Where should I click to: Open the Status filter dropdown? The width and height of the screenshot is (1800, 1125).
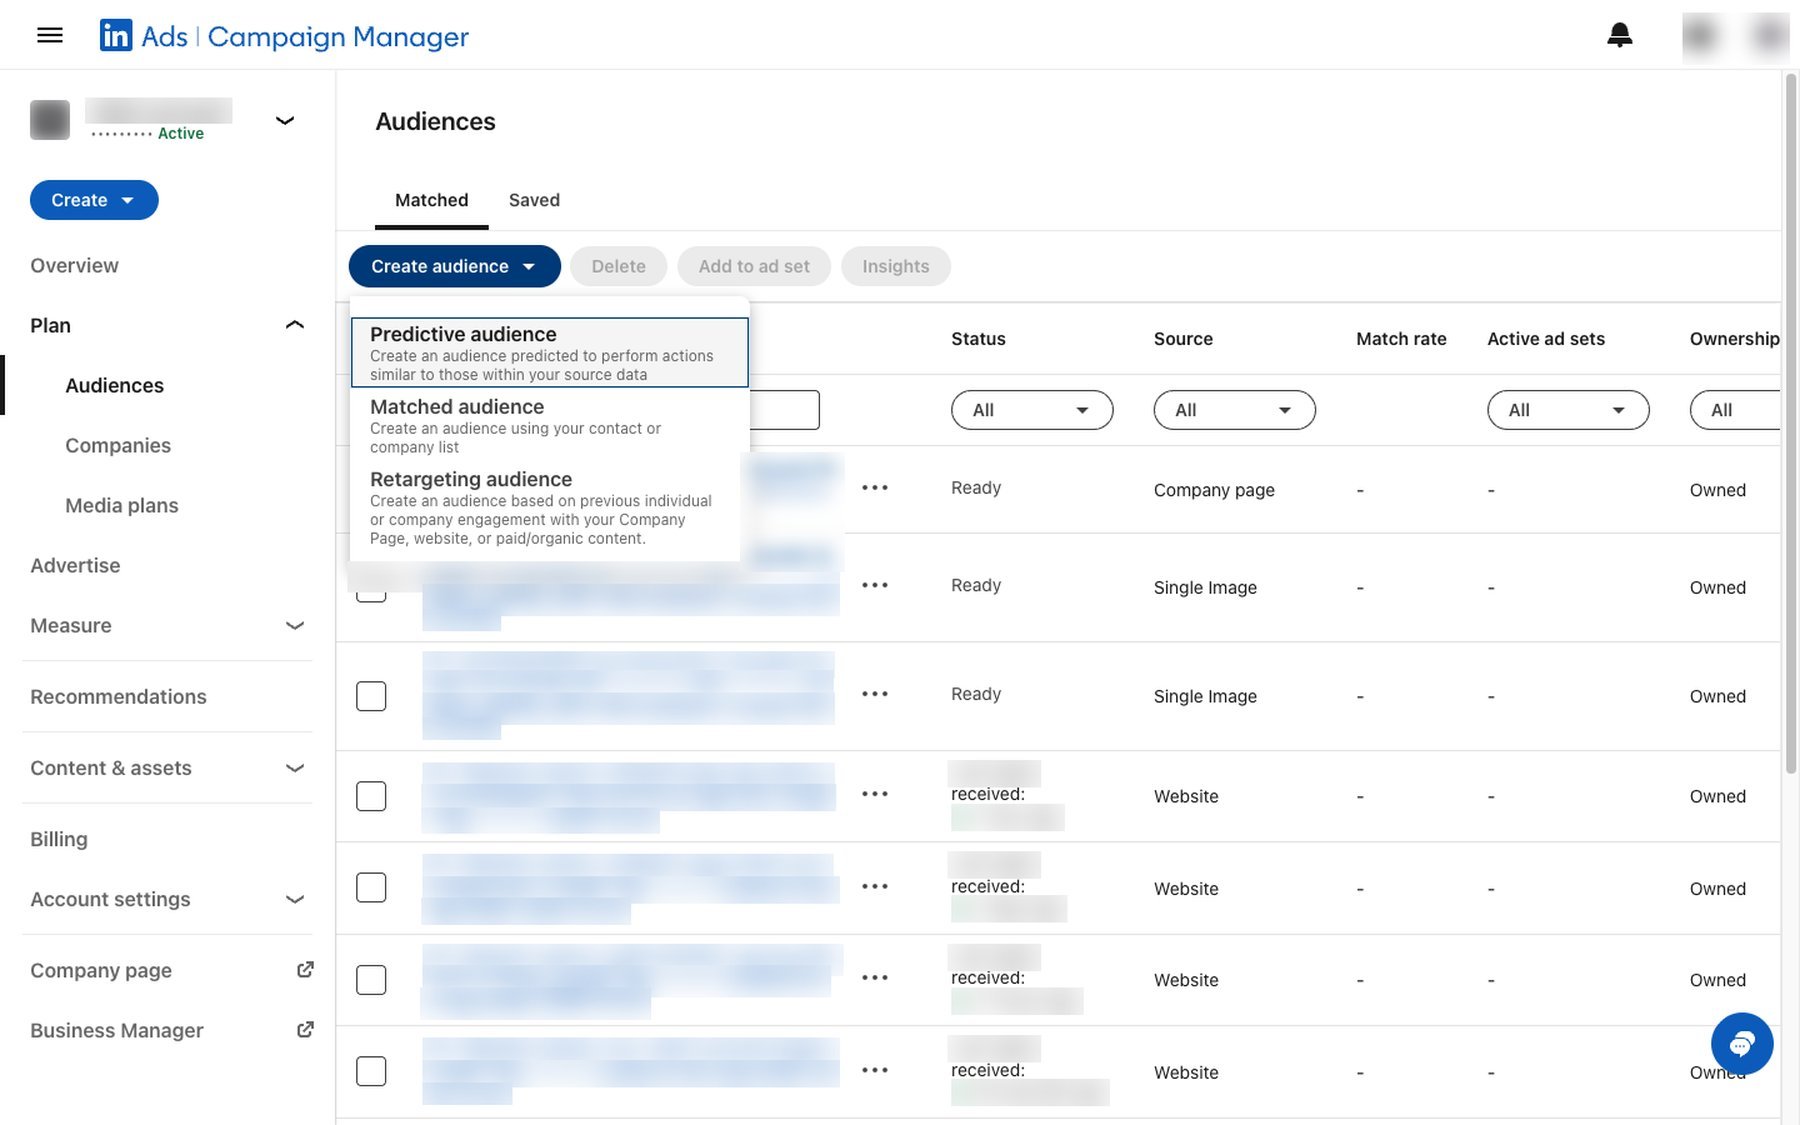pos(1032,410)
